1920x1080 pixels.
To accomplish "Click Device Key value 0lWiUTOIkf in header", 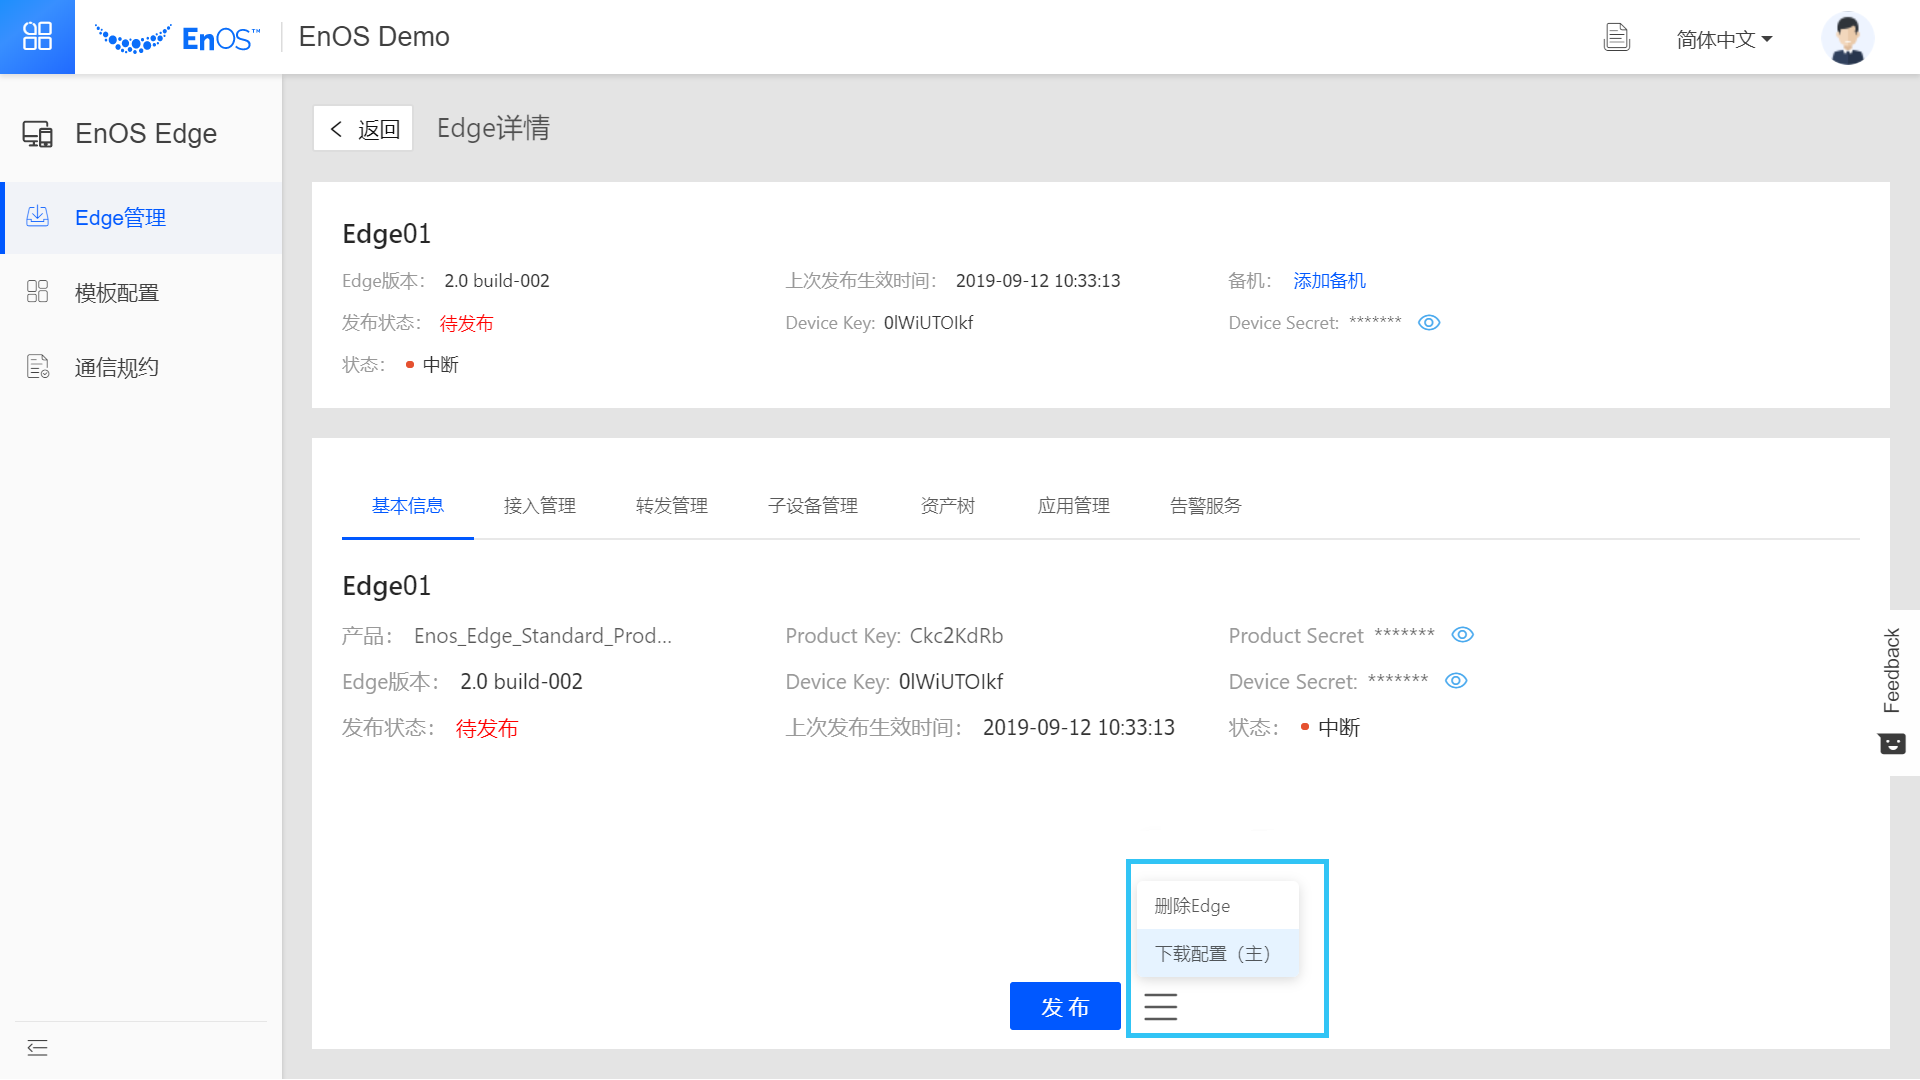I will [928, 323].
